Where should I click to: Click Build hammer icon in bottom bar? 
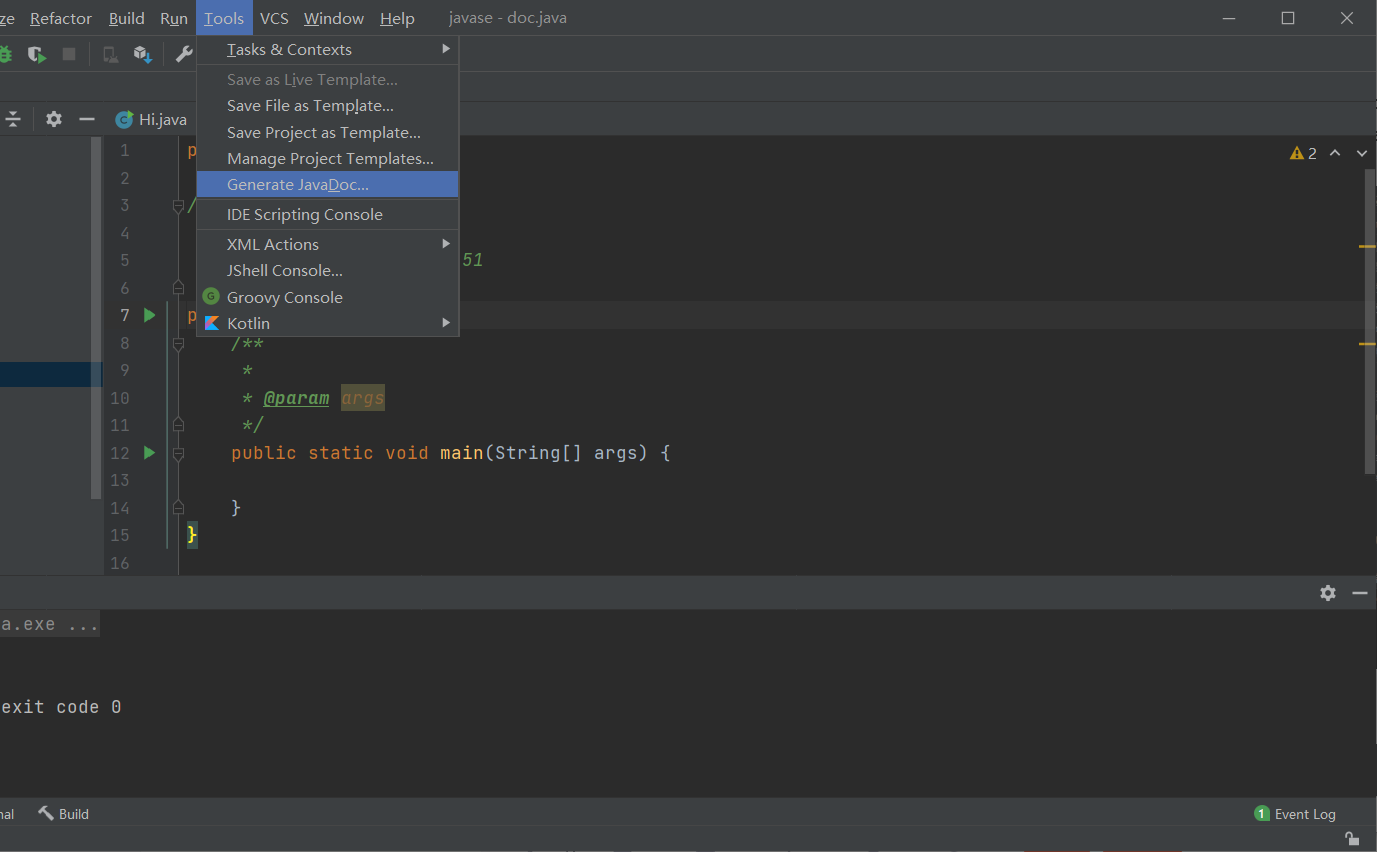click(46, 813)
